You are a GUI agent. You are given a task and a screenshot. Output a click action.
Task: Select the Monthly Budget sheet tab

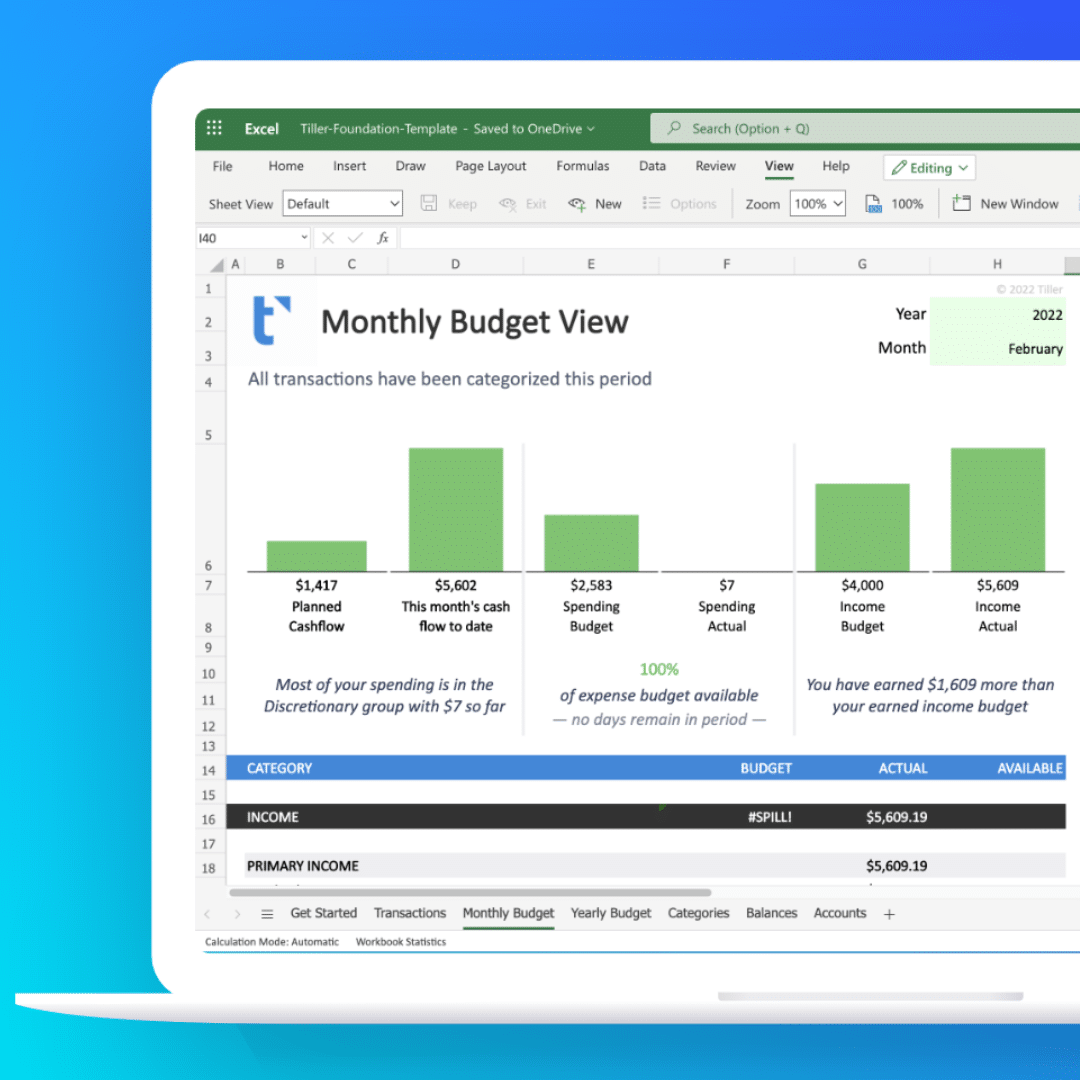point(508,913)
